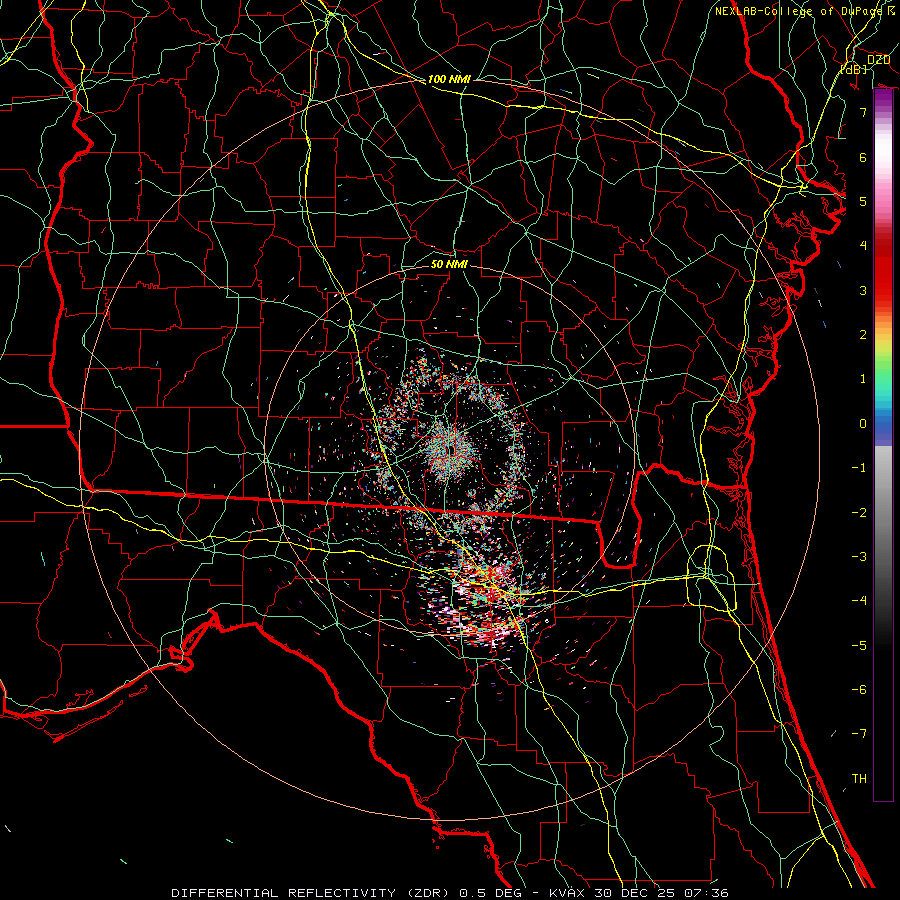
Task: Click the "-5" value on the dB scale
Action: (859, 645)
